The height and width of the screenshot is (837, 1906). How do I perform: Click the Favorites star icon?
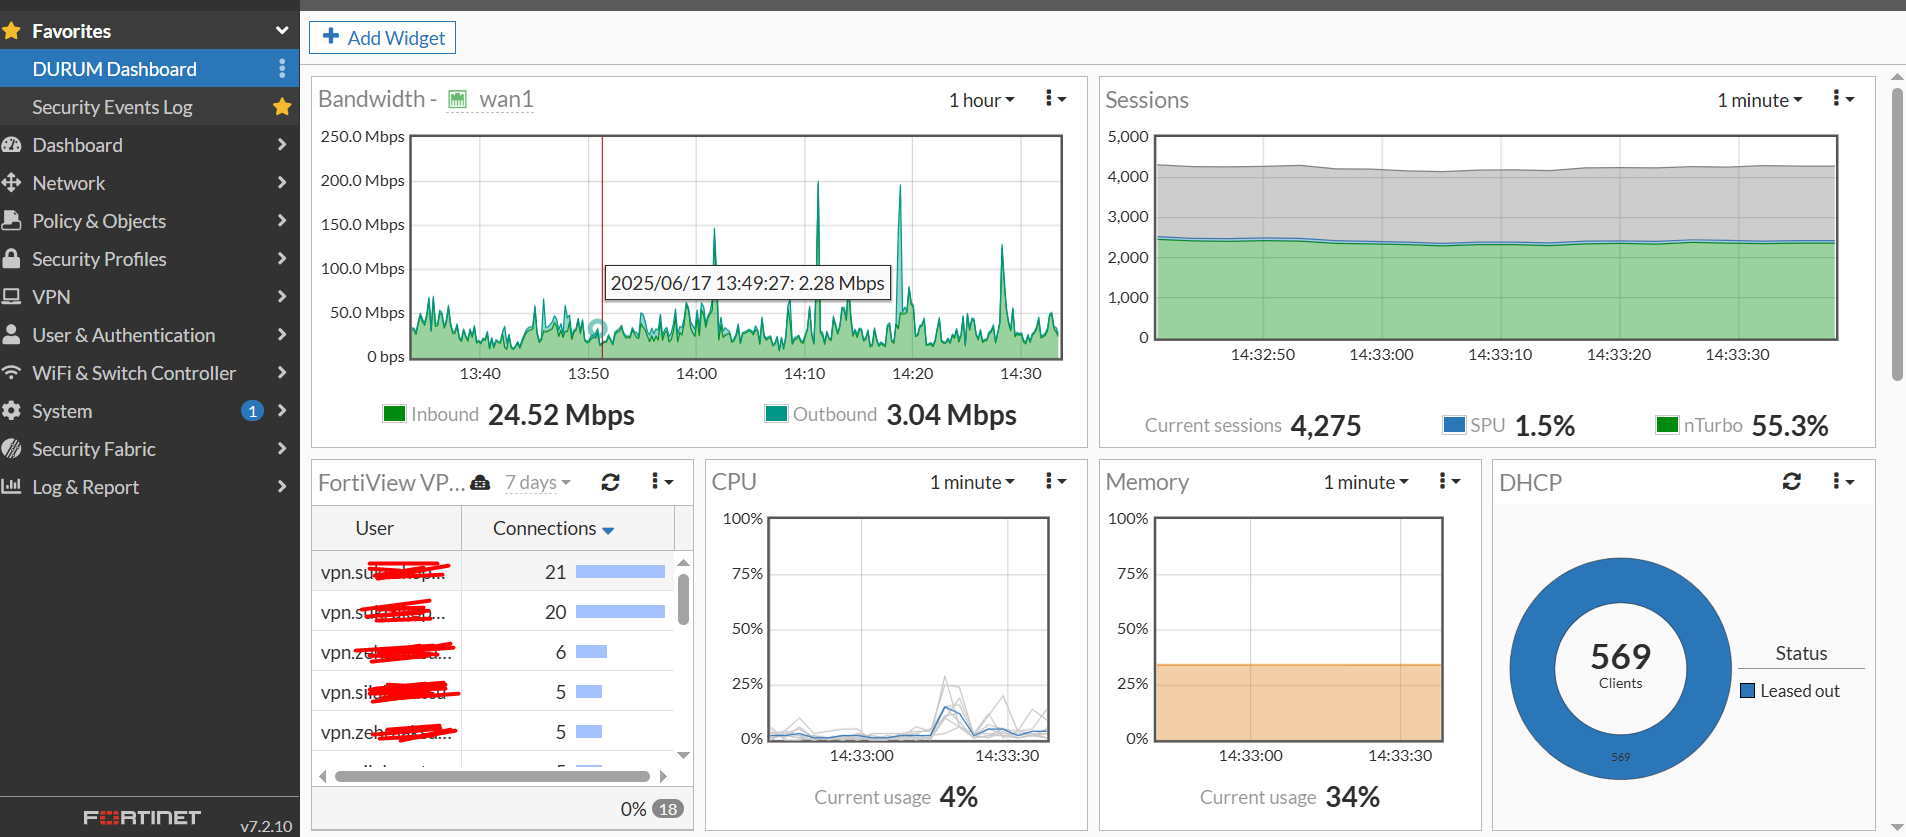[x=12, y=31]
